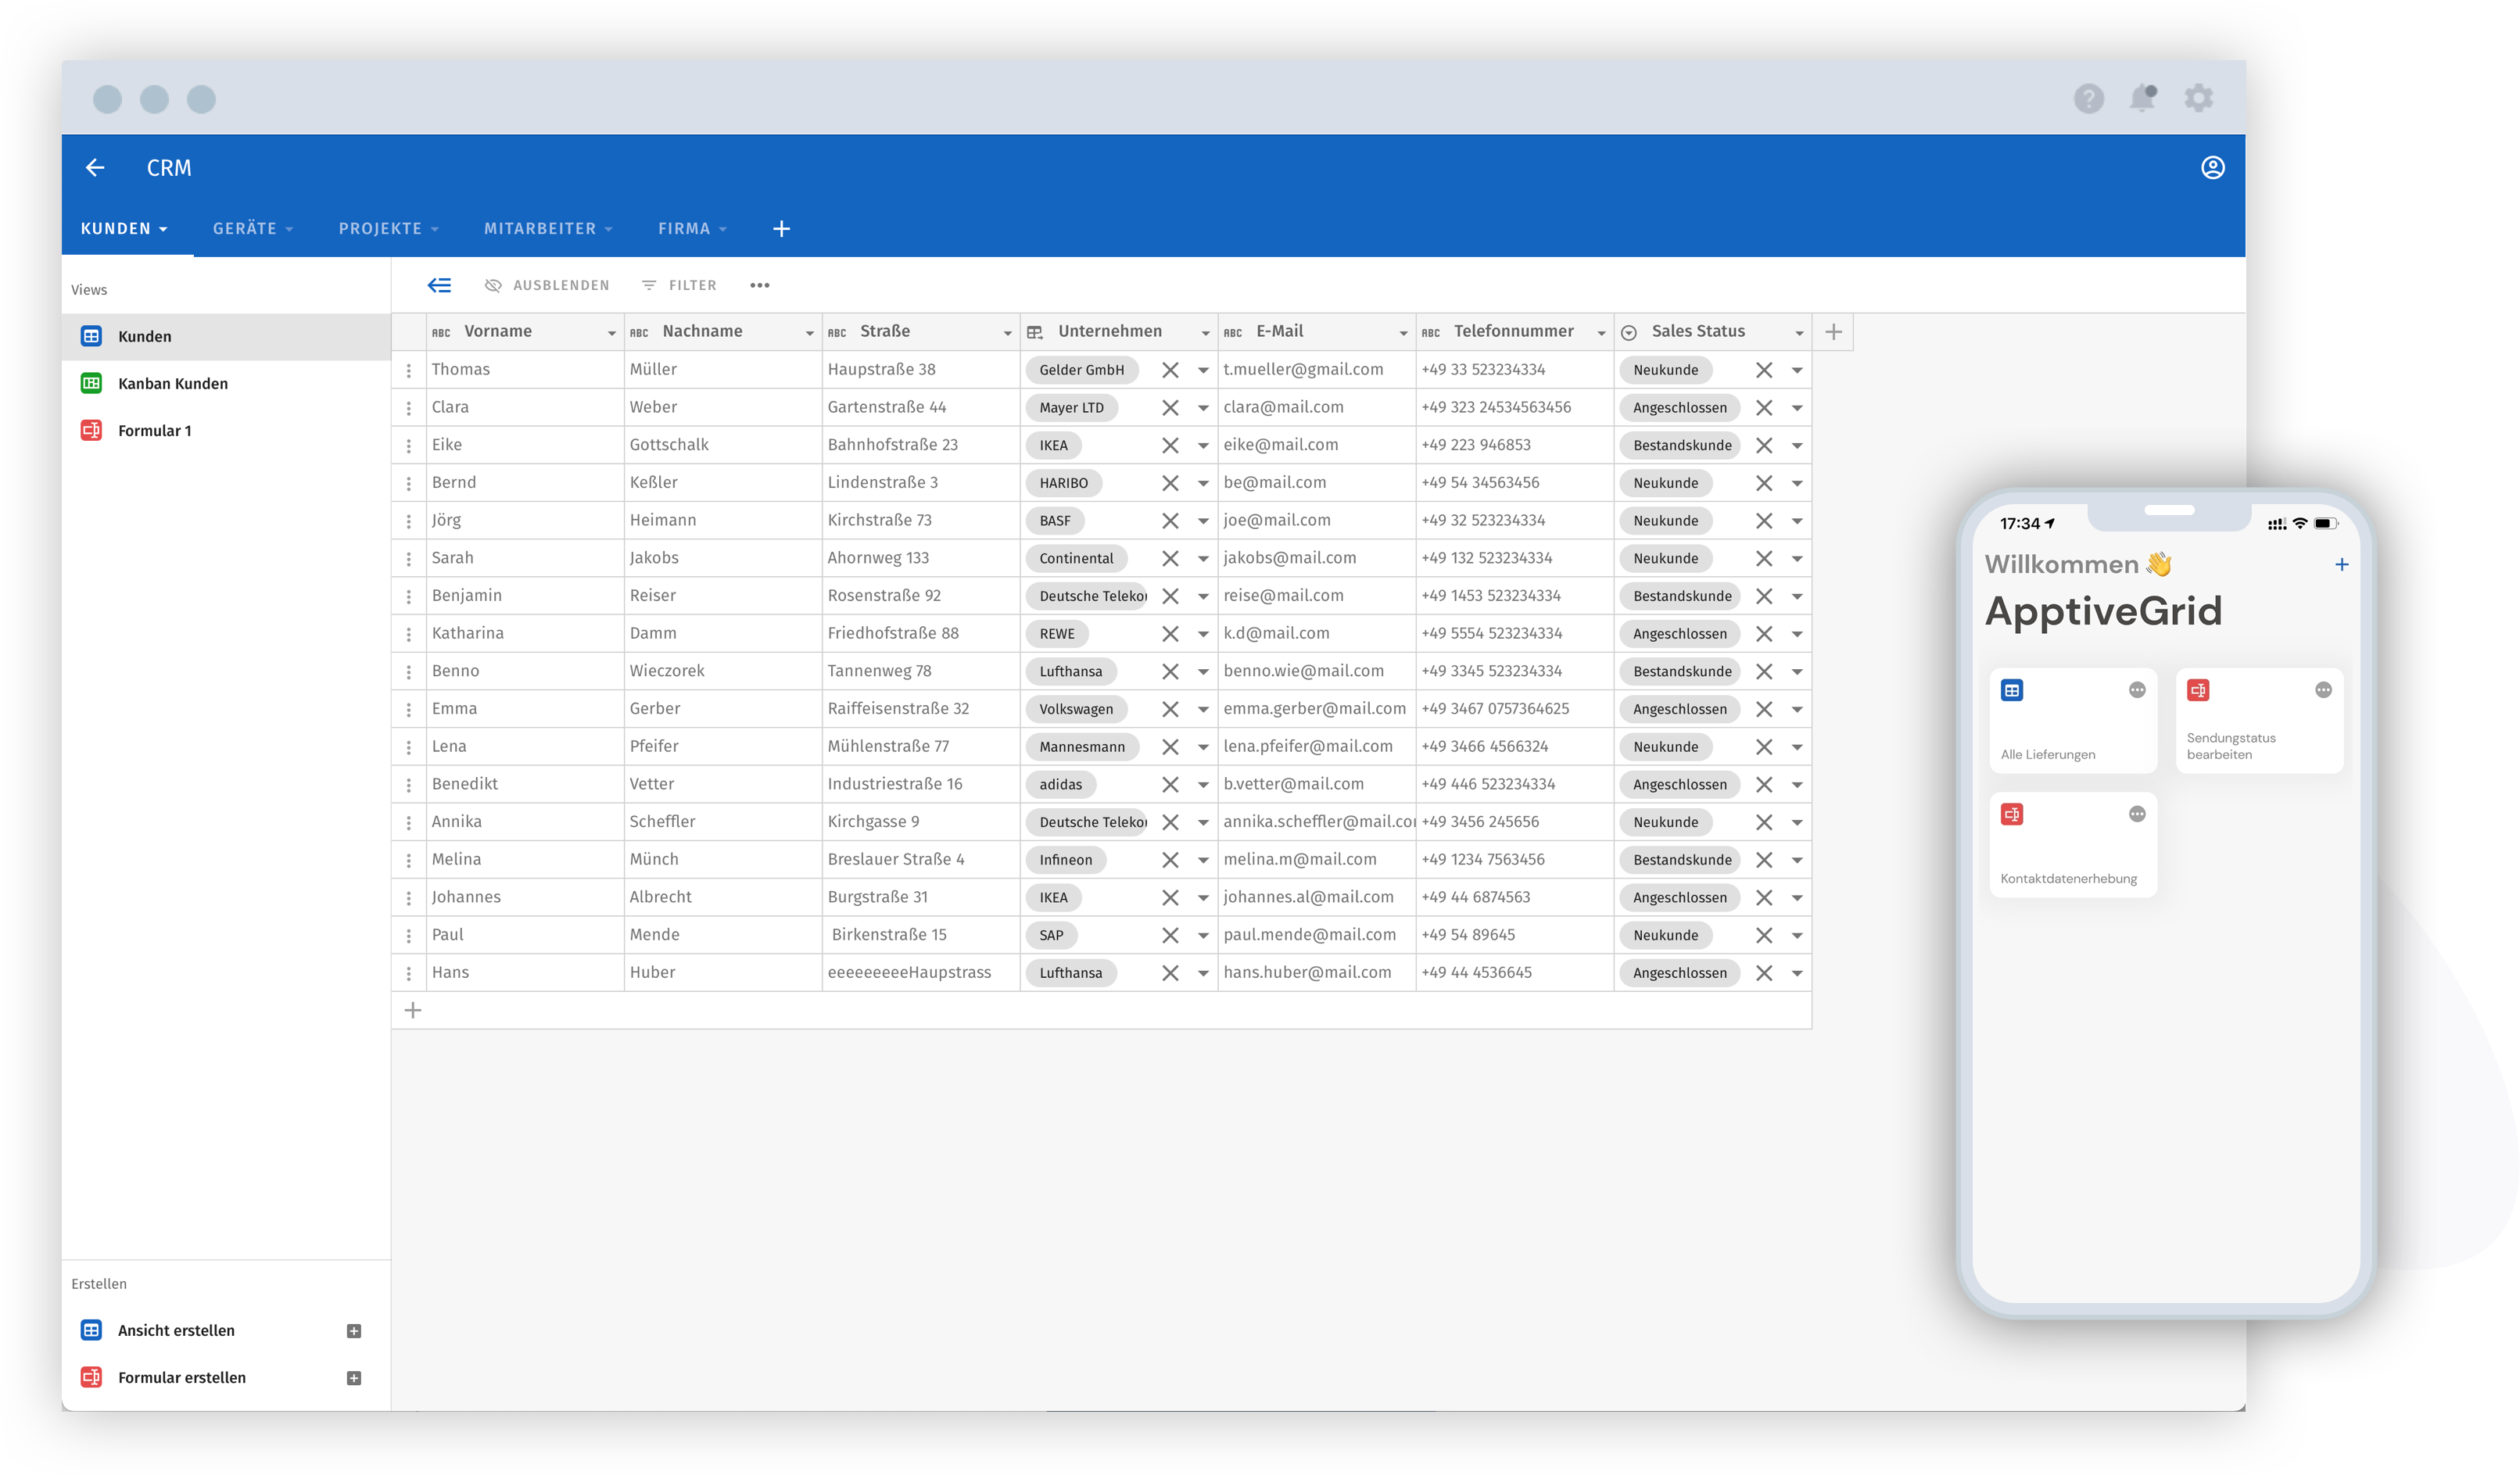Open the settings gear icon

pos(2198,98)
